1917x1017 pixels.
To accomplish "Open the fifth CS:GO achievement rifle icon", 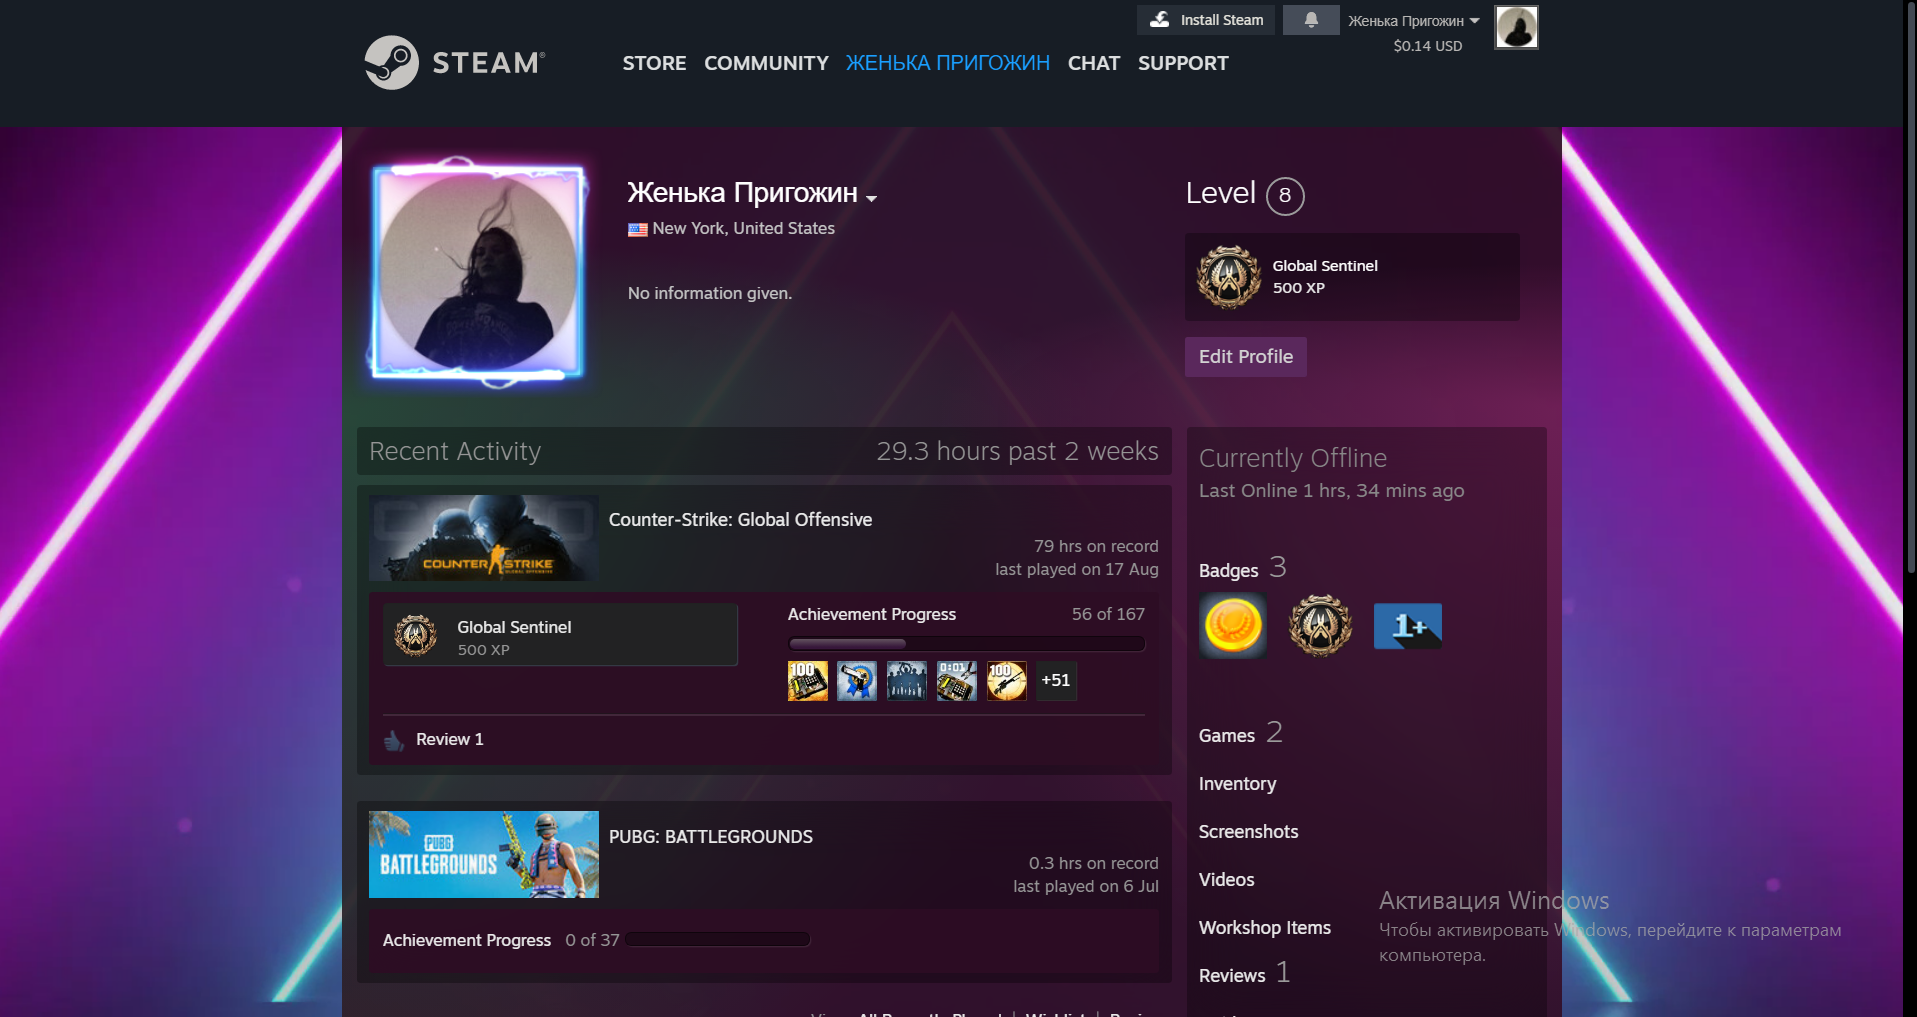I will [x=1007, y=681].
